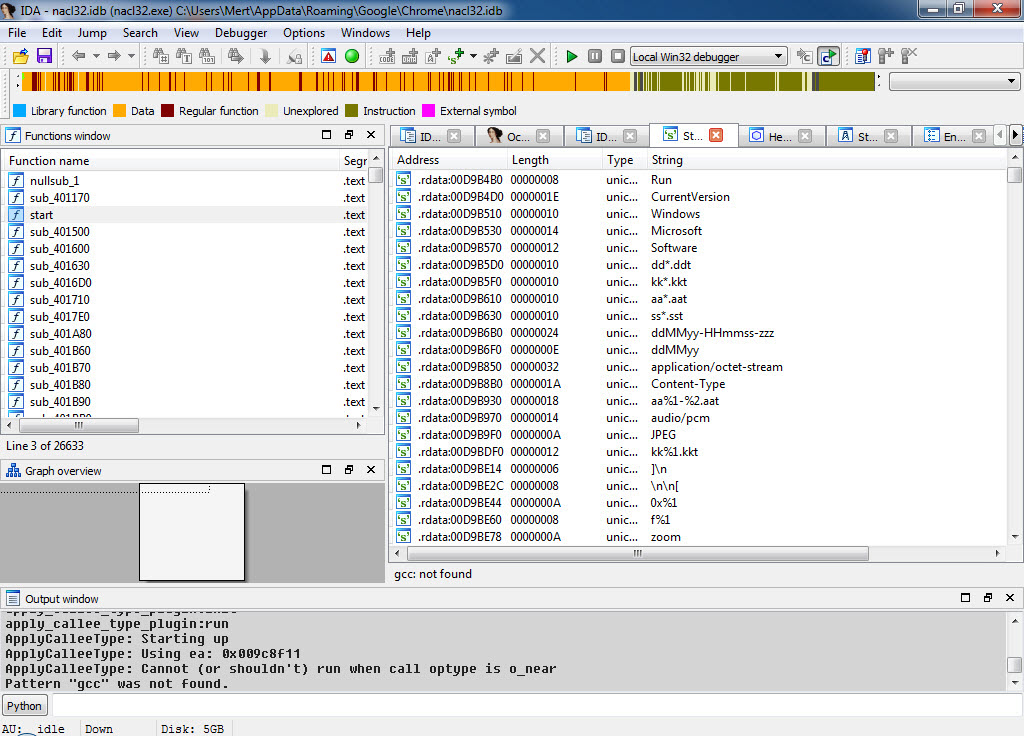Click the CODE plus toolbar icon

[x=387, y=57]
